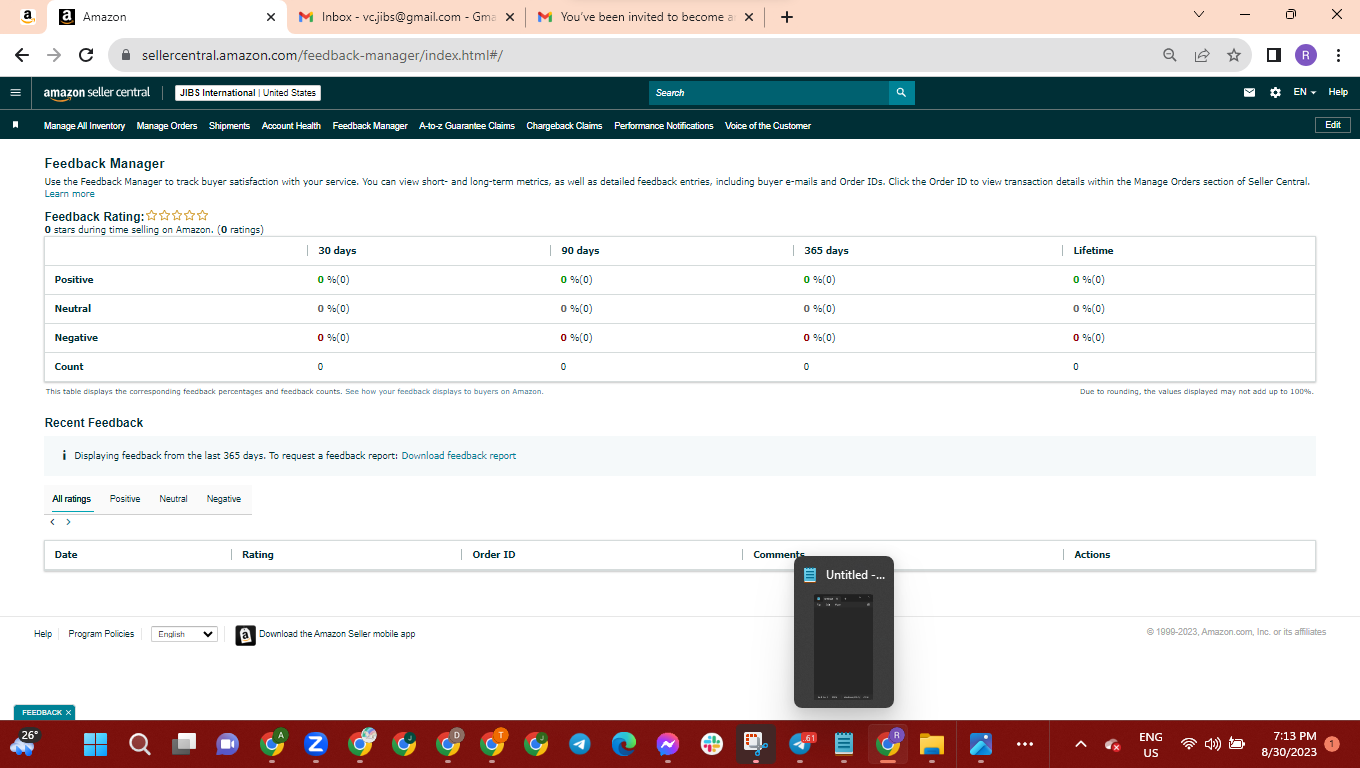The height and width of the screenshot is (768, 1360).
Task: Expand the Chrome tab search chevron
Action: point(1200,15)
